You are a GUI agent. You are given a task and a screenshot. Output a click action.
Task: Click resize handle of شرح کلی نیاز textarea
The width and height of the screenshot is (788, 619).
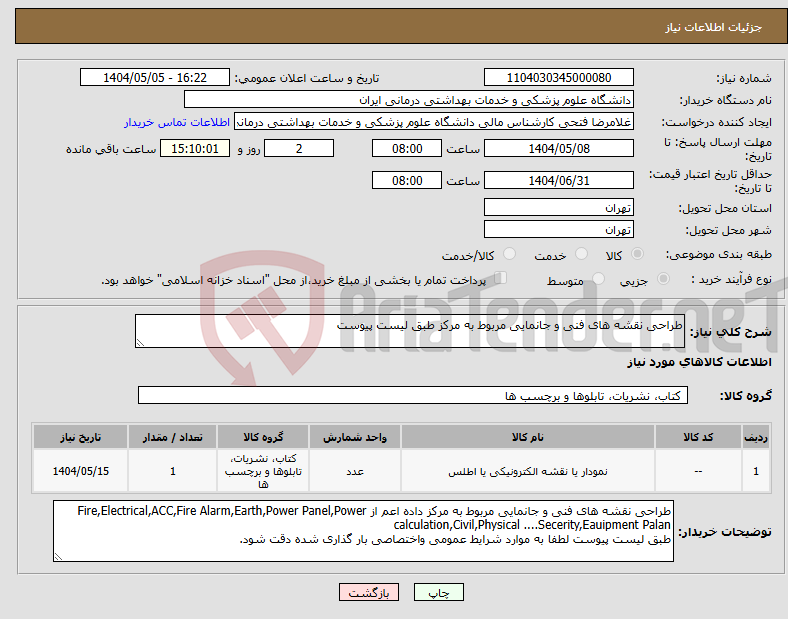(x=140, y=343)
